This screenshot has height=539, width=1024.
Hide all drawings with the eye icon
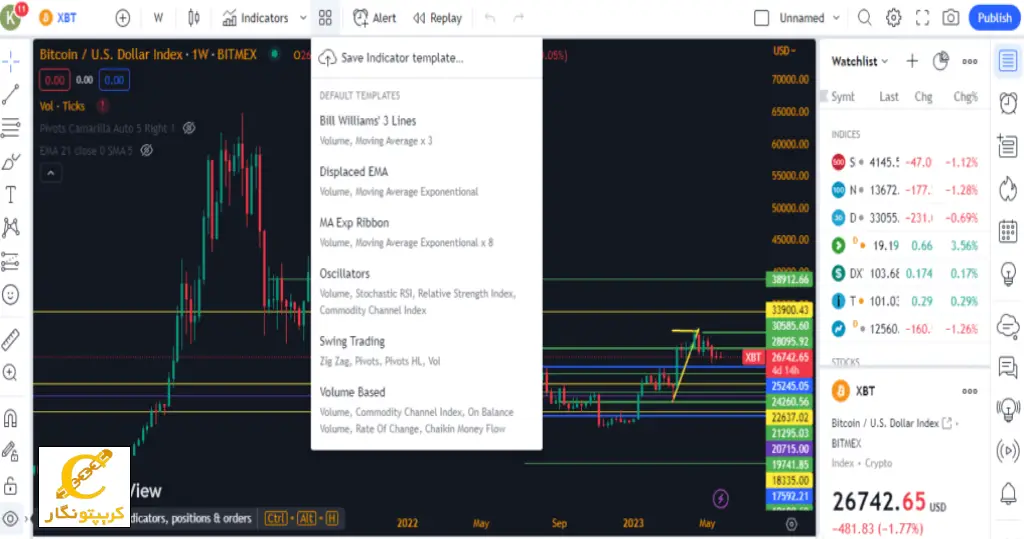point(10,518)
